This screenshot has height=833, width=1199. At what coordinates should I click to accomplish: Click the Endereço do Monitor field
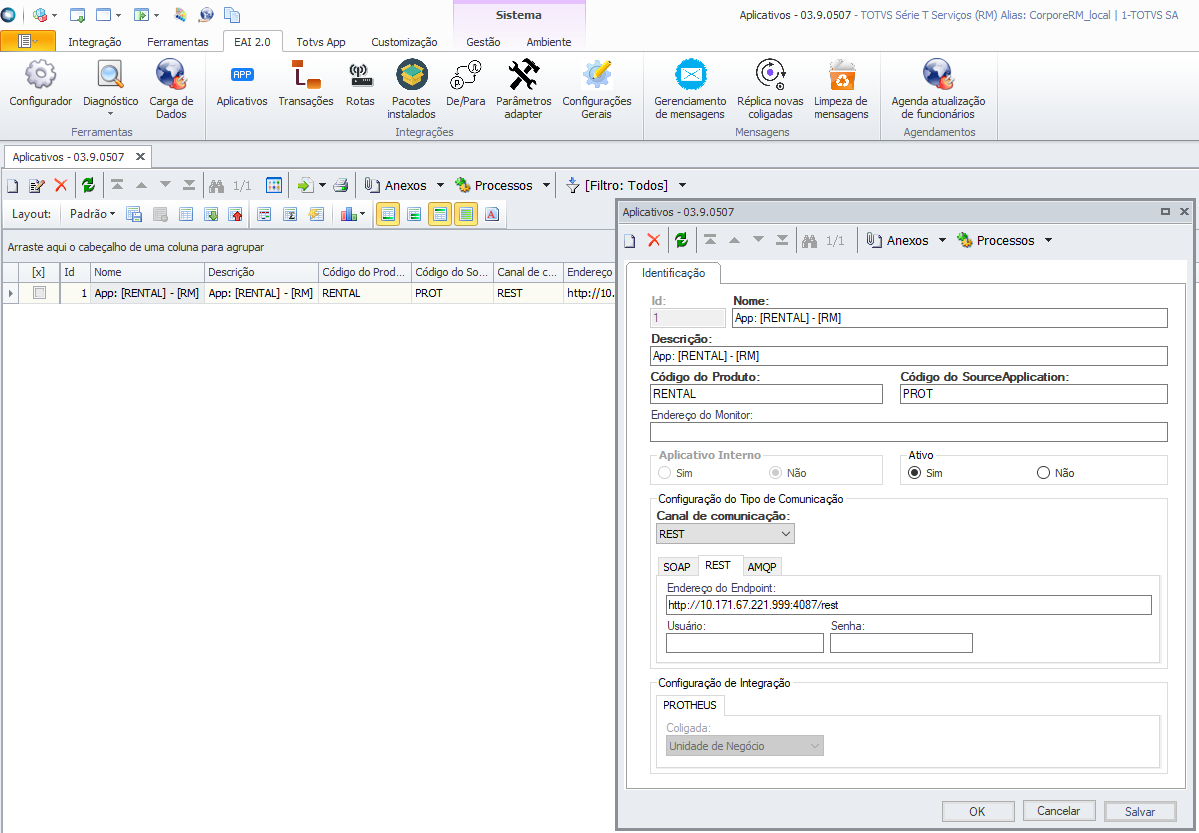click(x=908, y=431)
